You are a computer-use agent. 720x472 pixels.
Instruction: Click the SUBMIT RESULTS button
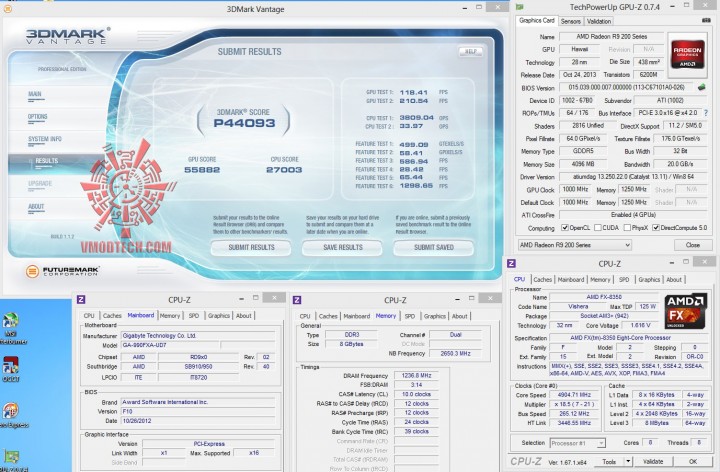pyautogui.click(x=251, y=247)
